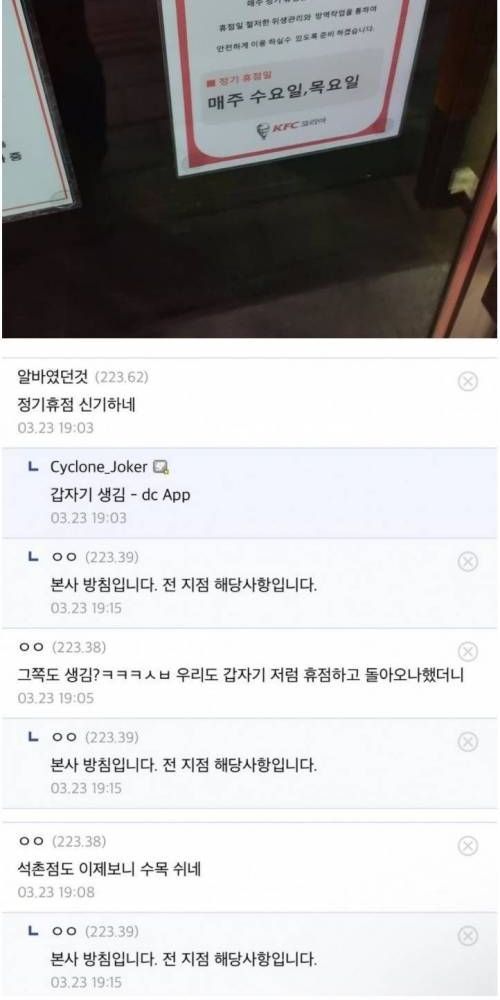Click the delete X on first 223.39 reply

[468, 561]
